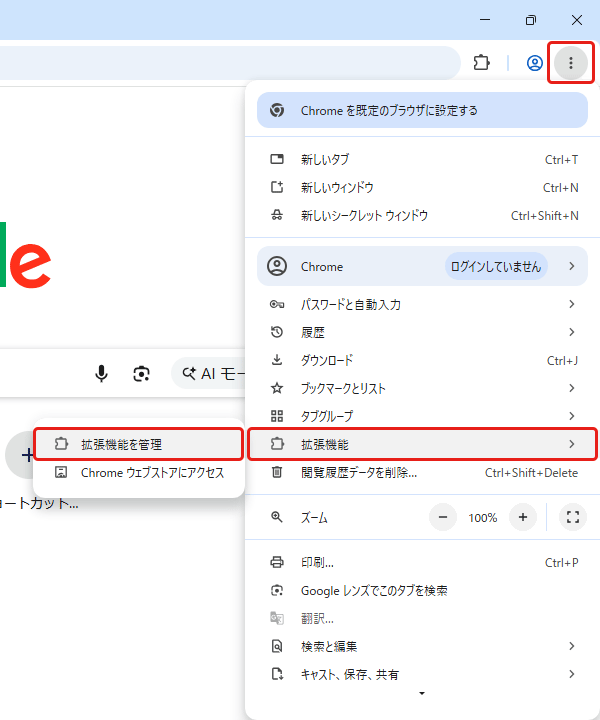The width and height of the screenshot is (600, 720).
Task: Click the Extensions puzzle icon in toolbar
Action: (x=482, y=62)
